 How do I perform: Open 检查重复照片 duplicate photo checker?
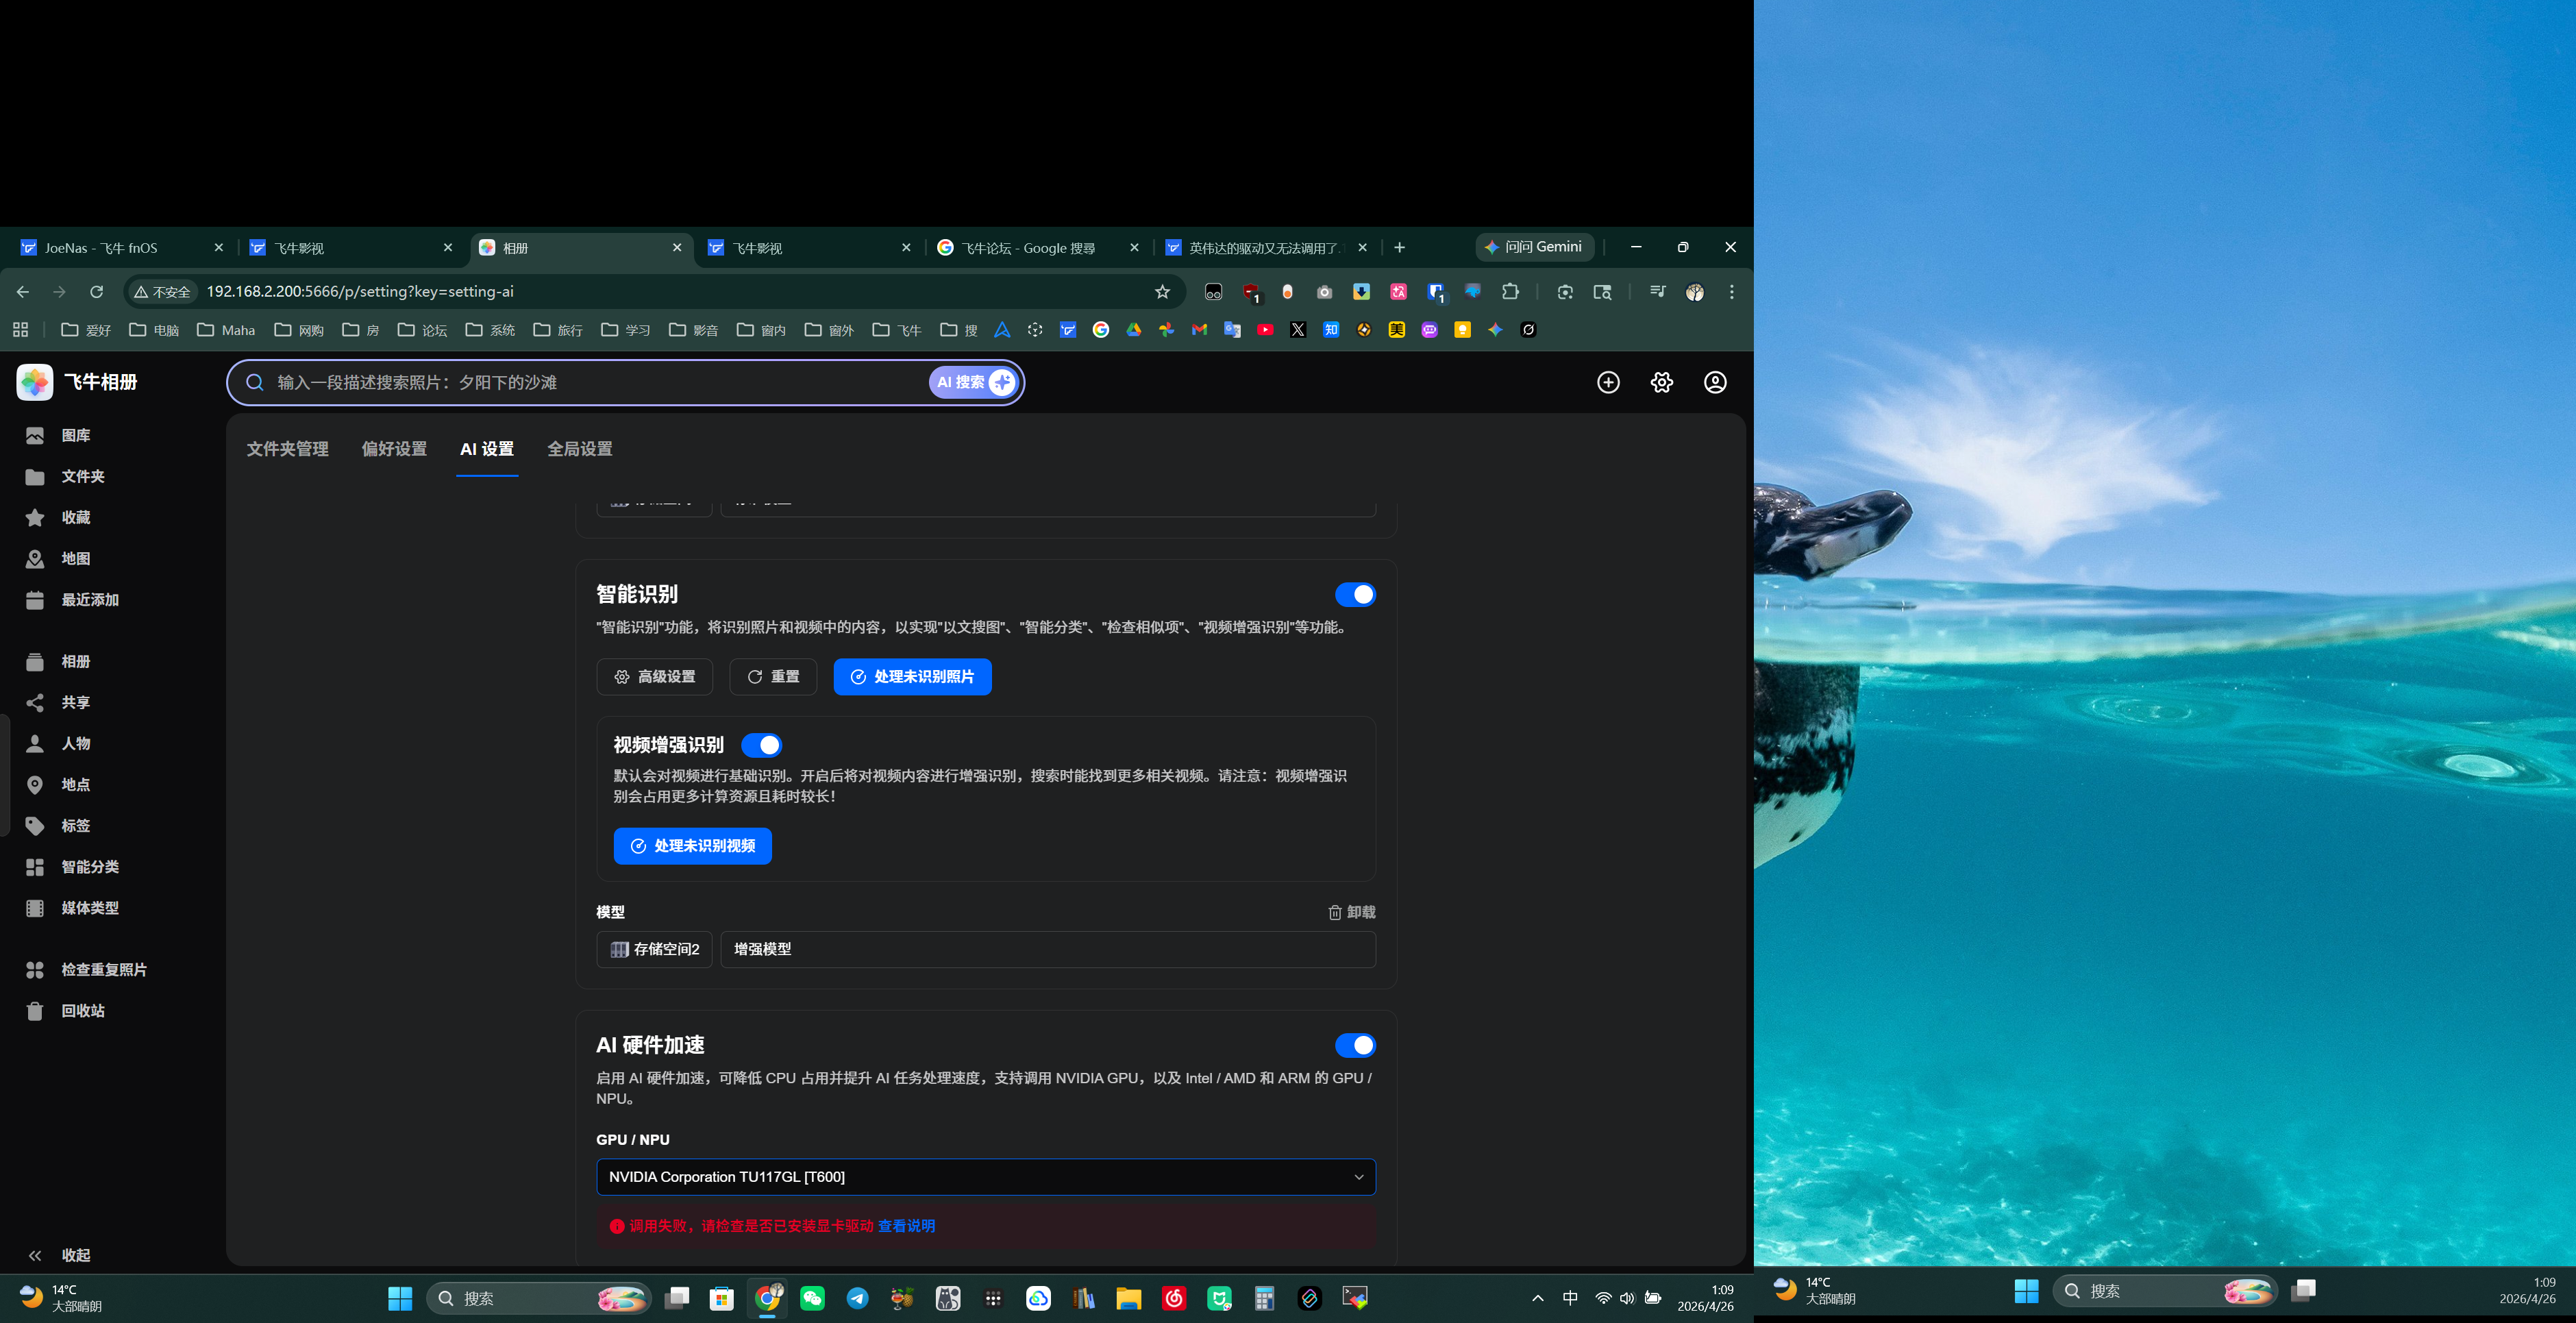click(x=102, y=969)
